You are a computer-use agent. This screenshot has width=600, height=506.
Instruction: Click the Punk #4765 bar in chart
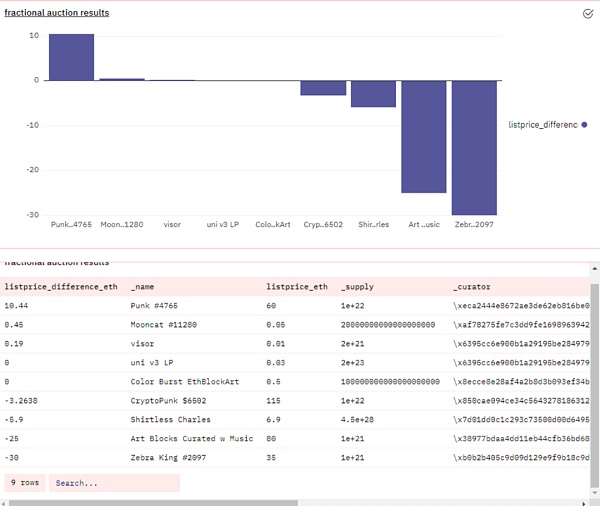point(72,57)
